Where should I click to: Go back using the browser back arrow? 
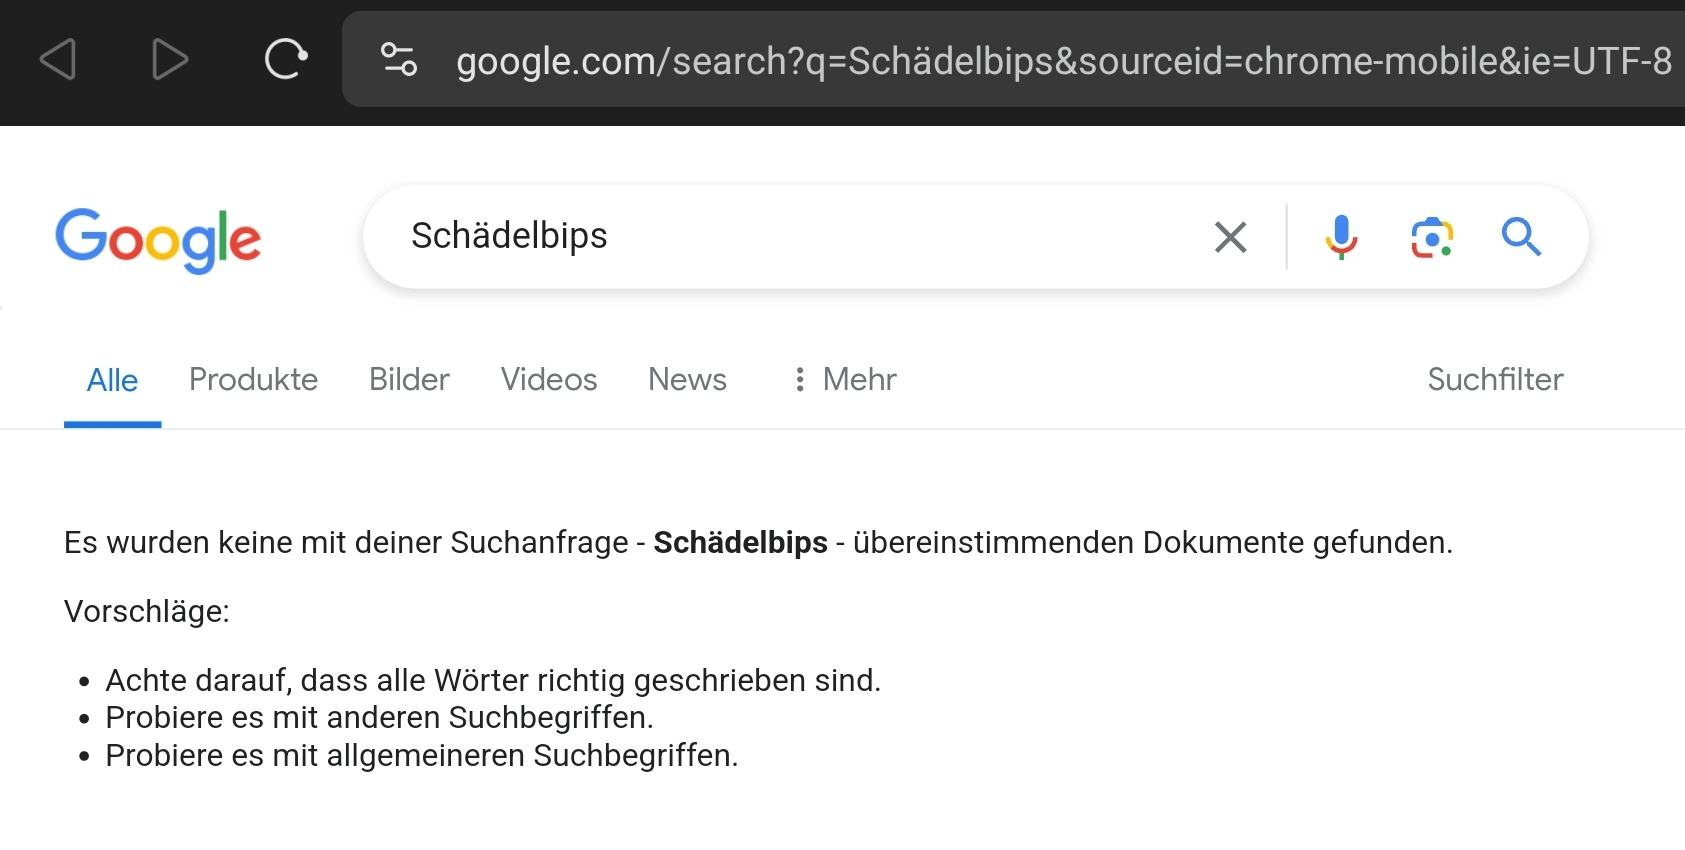click(58, 60)
